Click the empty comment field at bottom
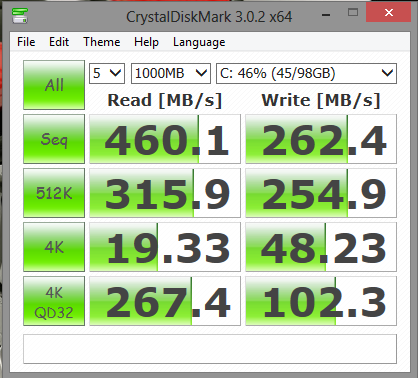 (x=210, y=349)
